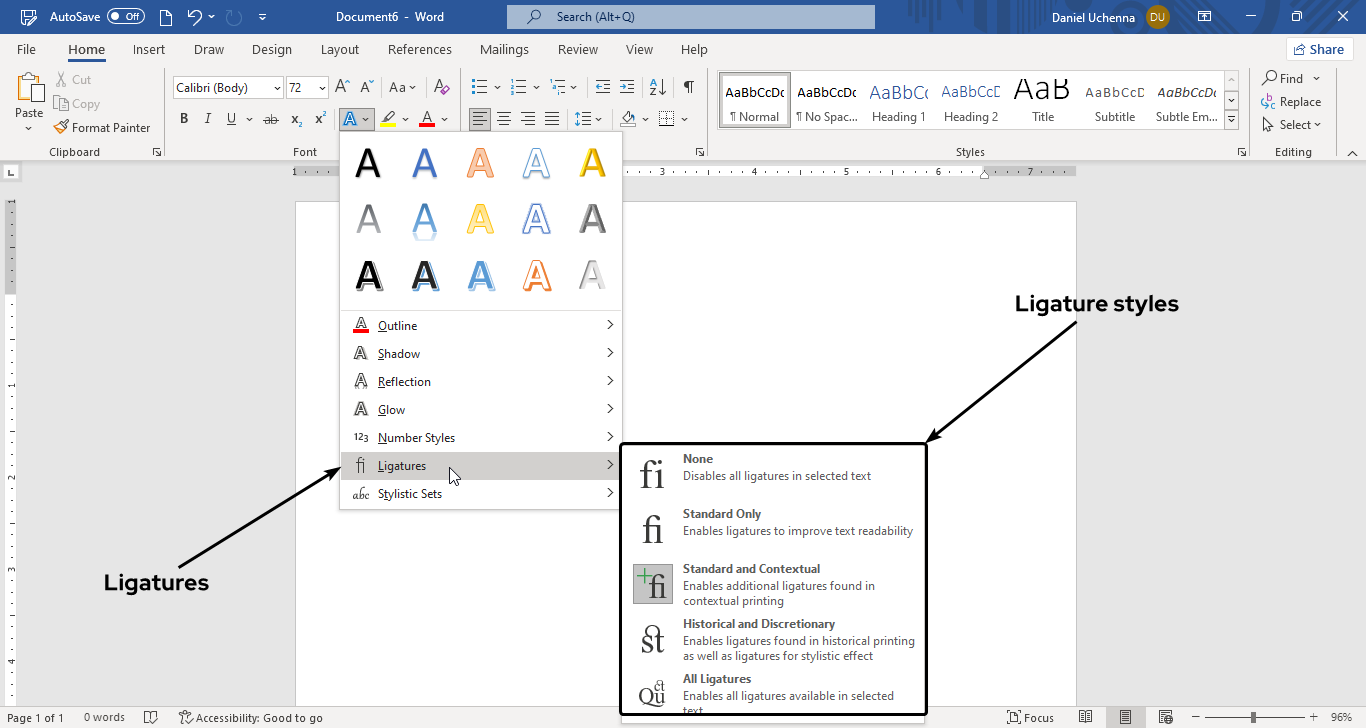Toggle Focus mode in status bar
Image resolution: width=1366 pixels, height=728 pixels.
click(1030, 717)
